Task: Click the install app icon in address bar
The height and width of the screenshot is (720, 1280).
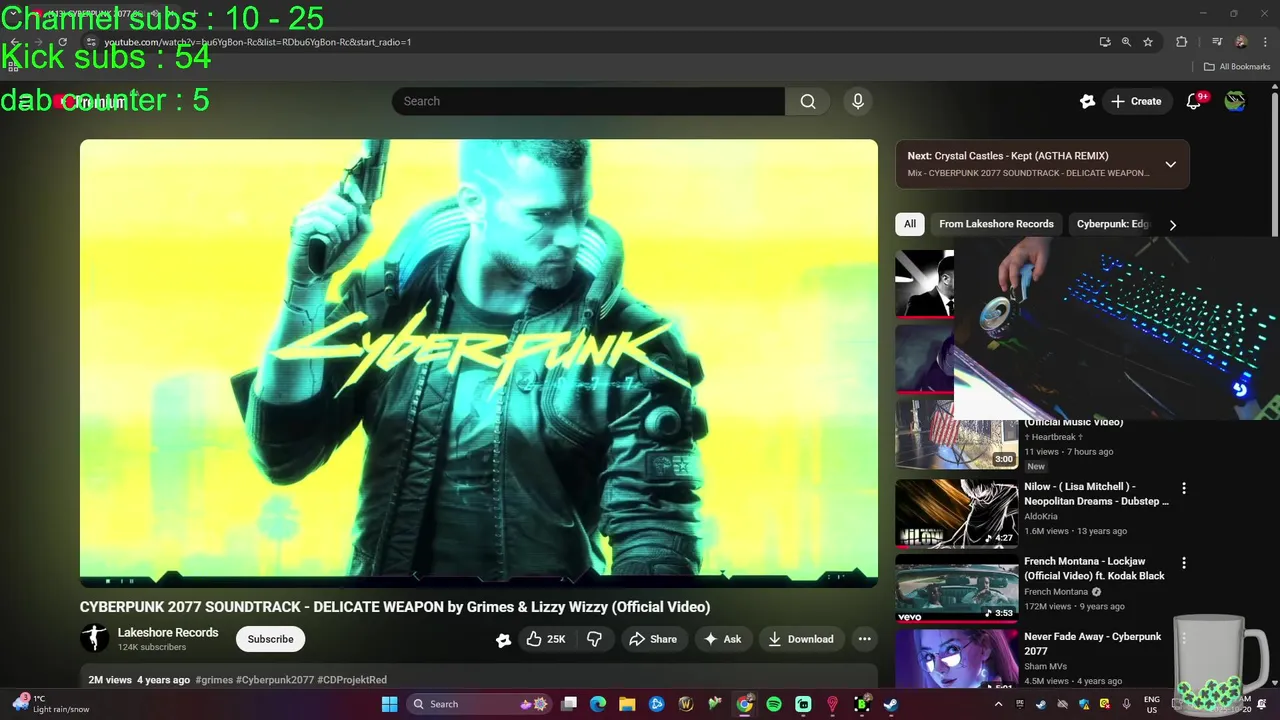Action: pos(1105,42)
